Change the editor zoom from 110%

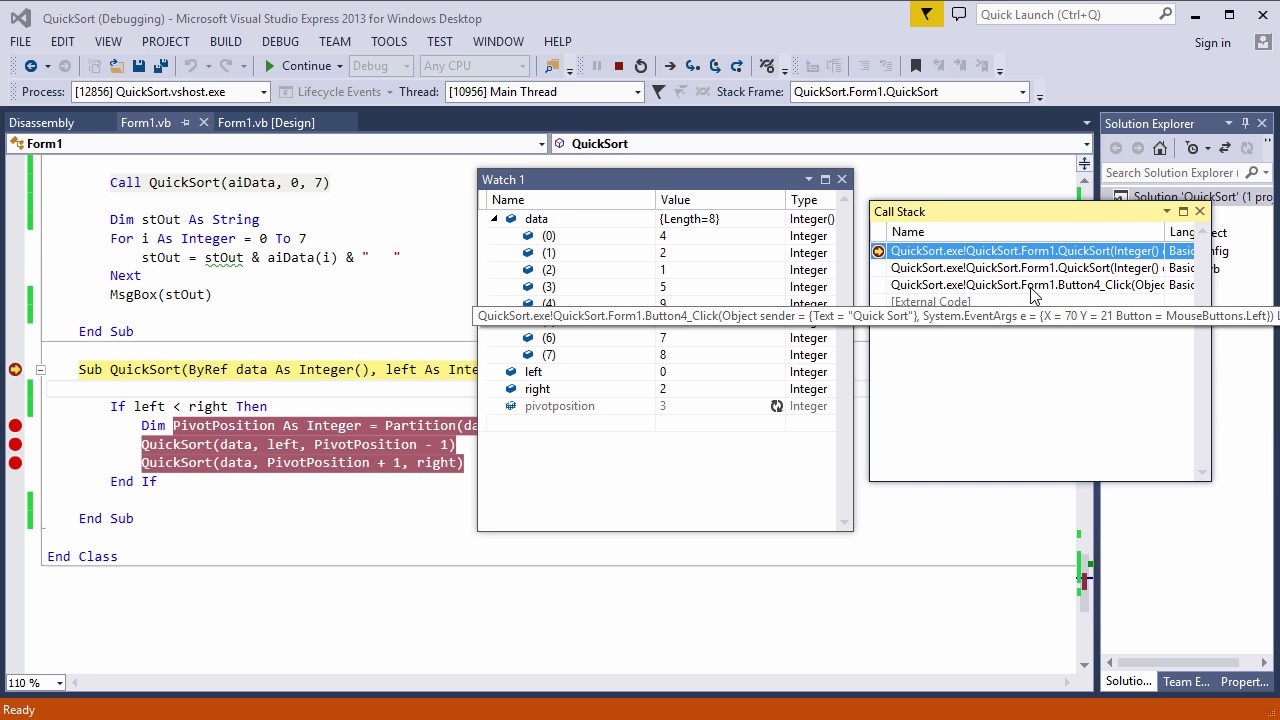(x=35, y=683)
